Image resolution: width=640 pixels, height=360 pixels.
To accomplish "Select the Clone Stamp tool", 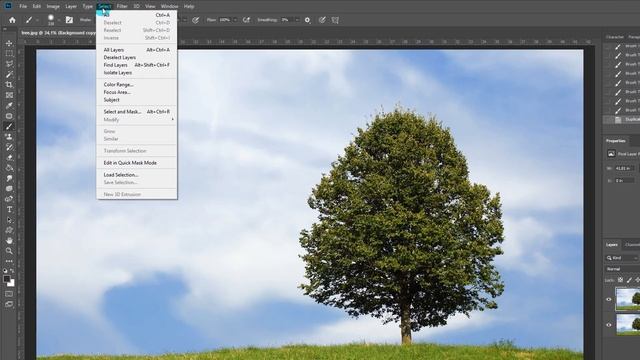I will click(x=9, y=137).
